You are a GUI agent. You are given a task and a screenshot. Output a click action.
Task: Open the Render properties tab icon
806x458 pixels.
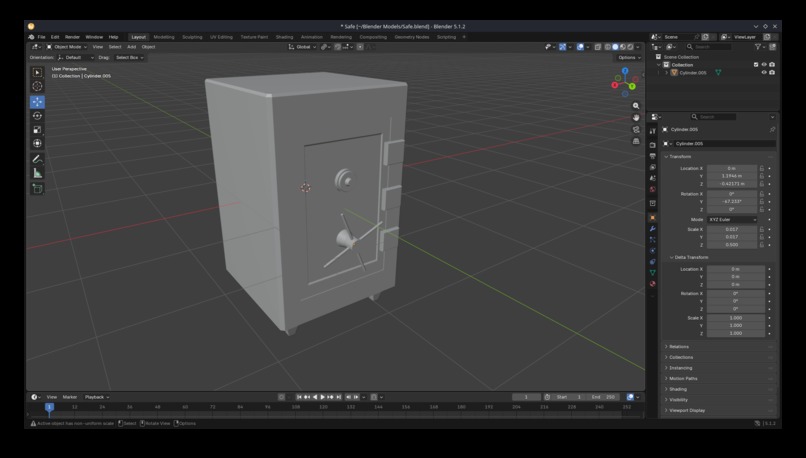[x=652, y=145]
